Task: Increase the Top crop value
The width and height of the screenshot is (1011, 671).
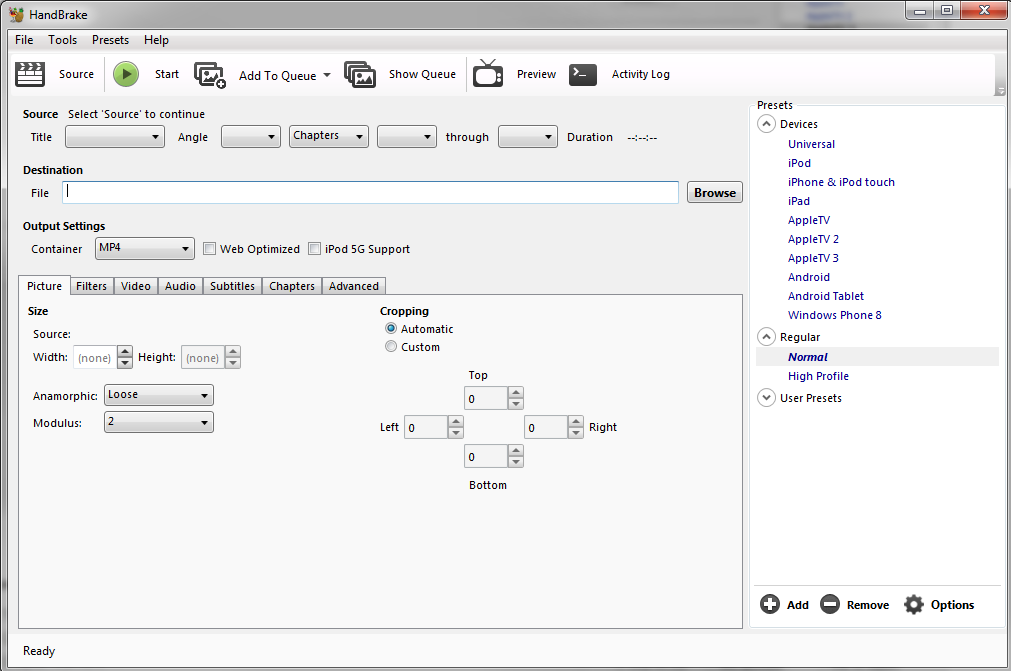Action: [x=515, y=393]
